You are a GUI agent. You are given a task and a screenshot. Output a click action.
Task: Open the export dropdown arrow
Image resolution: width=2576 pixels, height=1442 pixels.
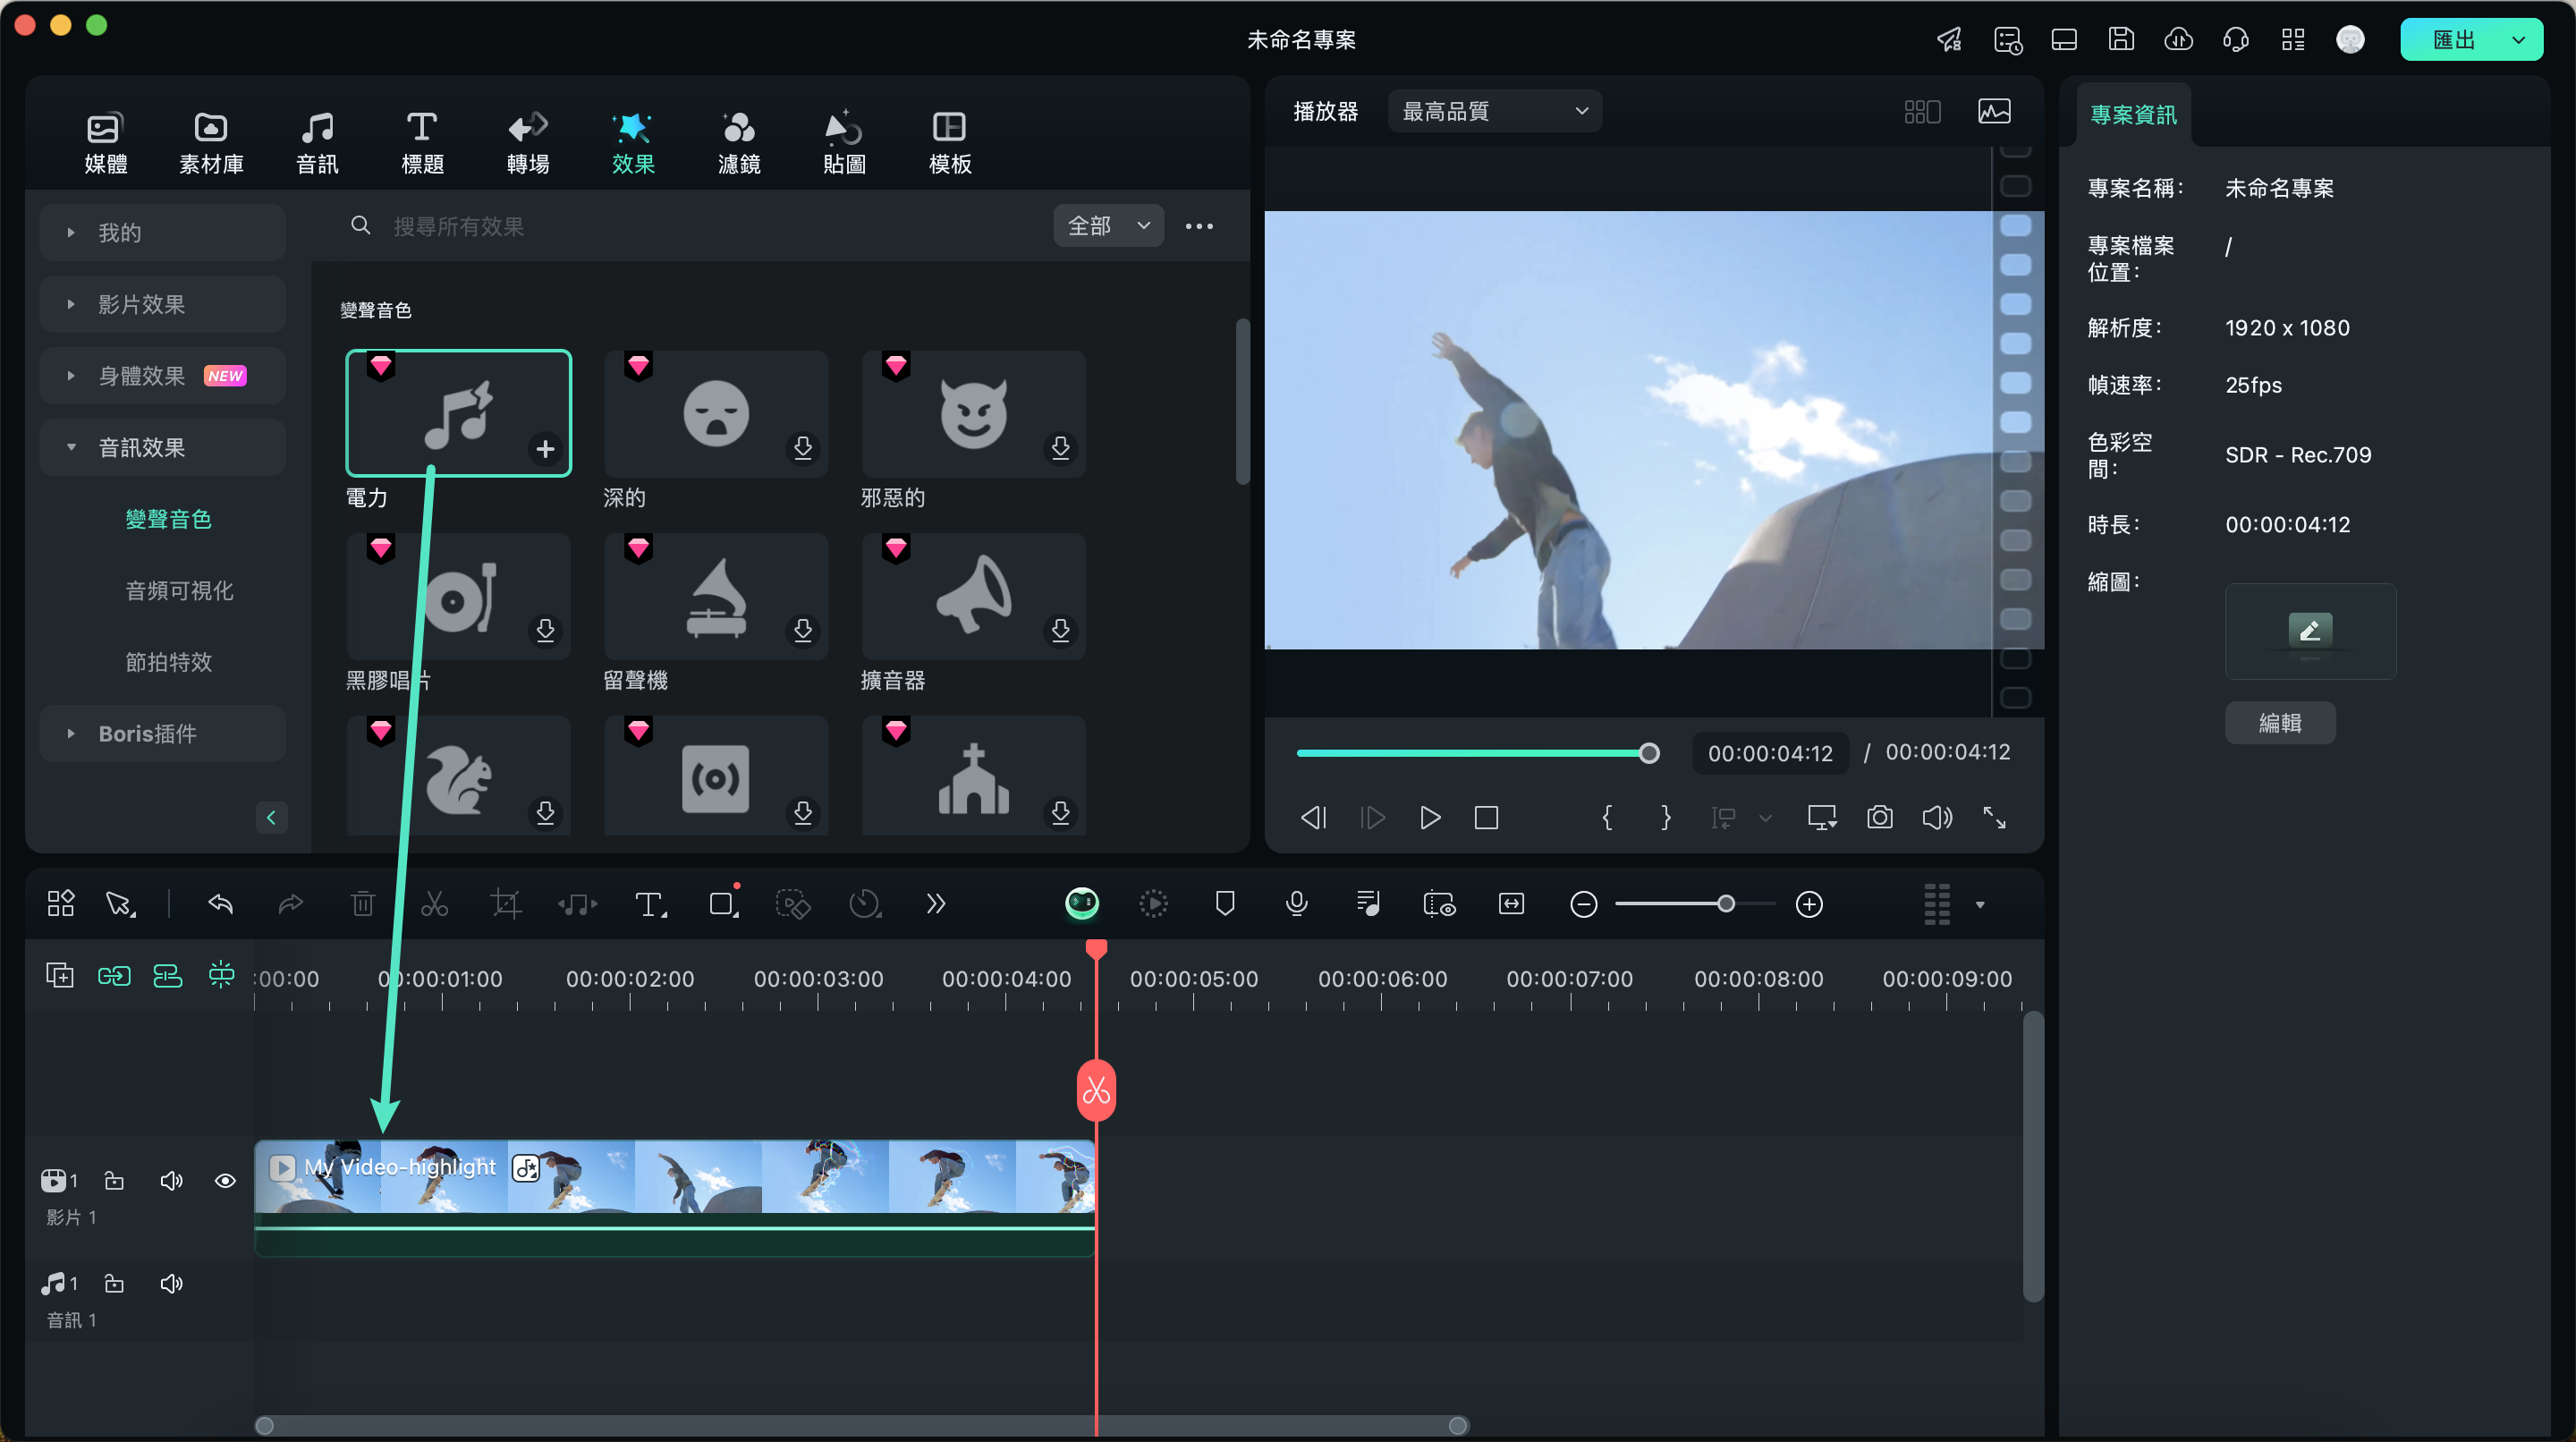tap(2519, 40)
